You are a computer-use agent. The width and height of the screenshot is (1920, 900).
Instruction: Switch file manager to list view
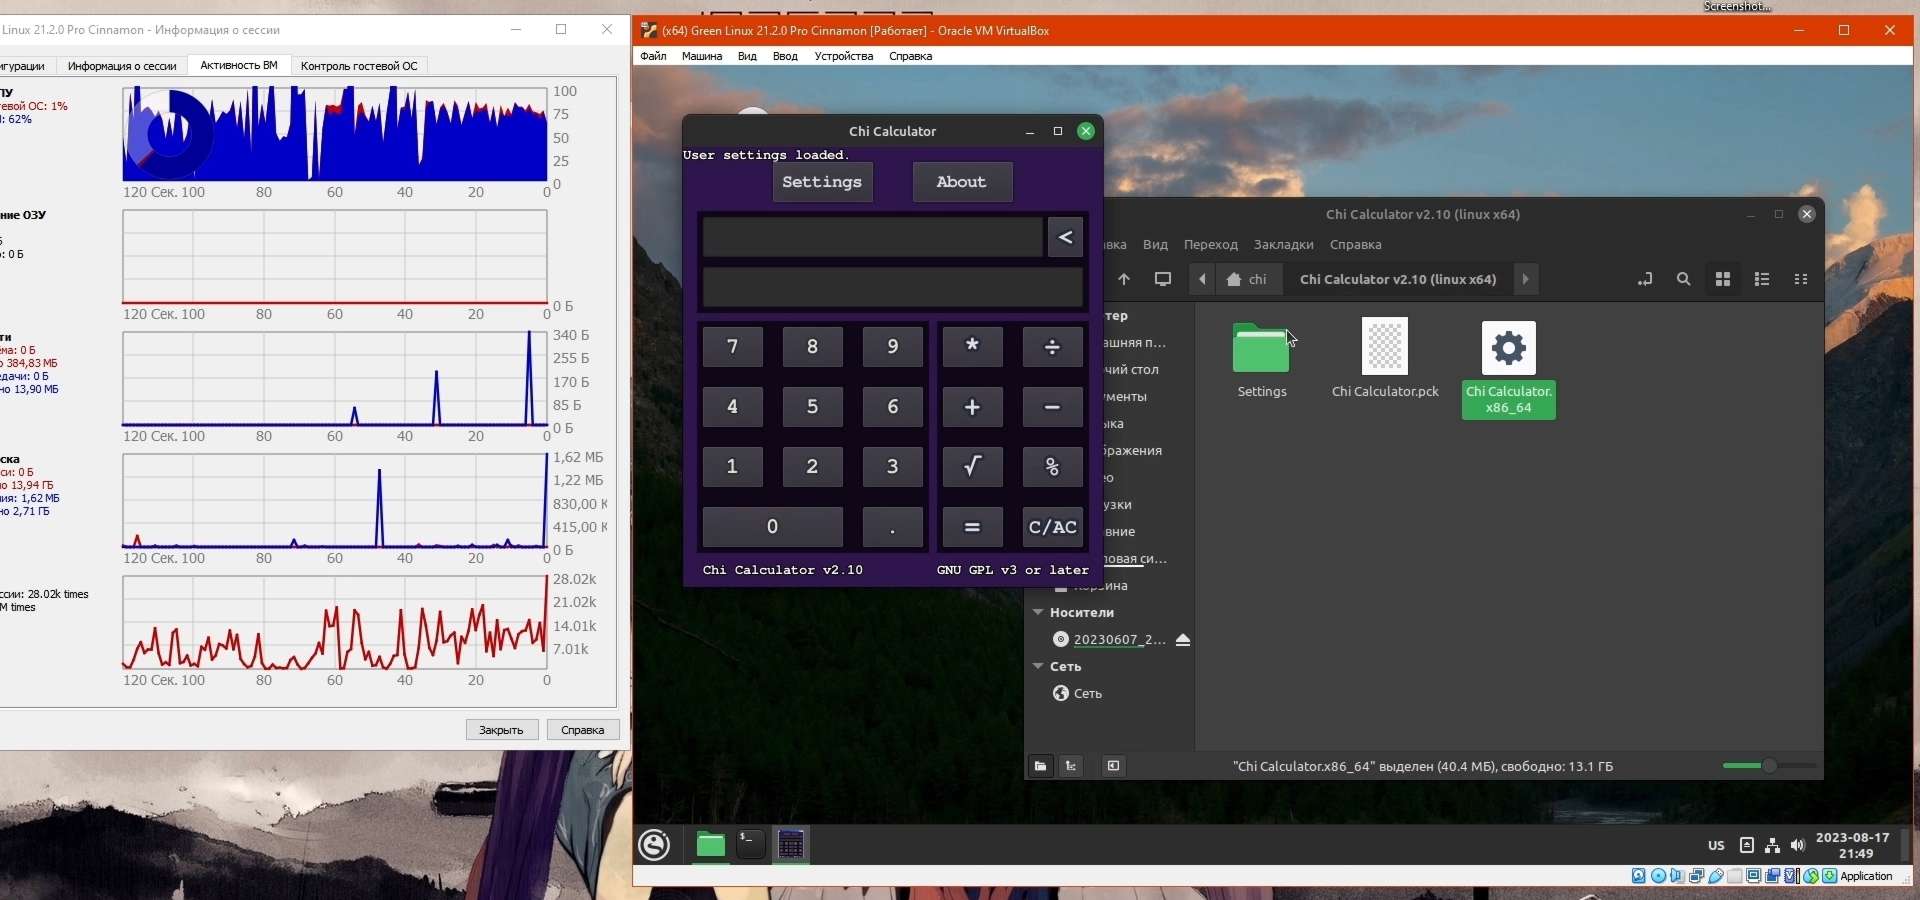1762,280
